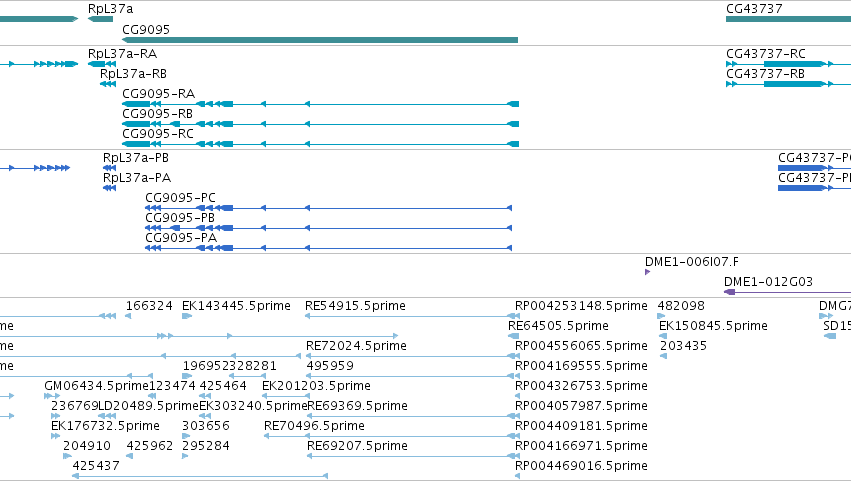Click the RP004169555.5prime label
The width and height of the screenshot is (851, 481).
pos(581,366)
